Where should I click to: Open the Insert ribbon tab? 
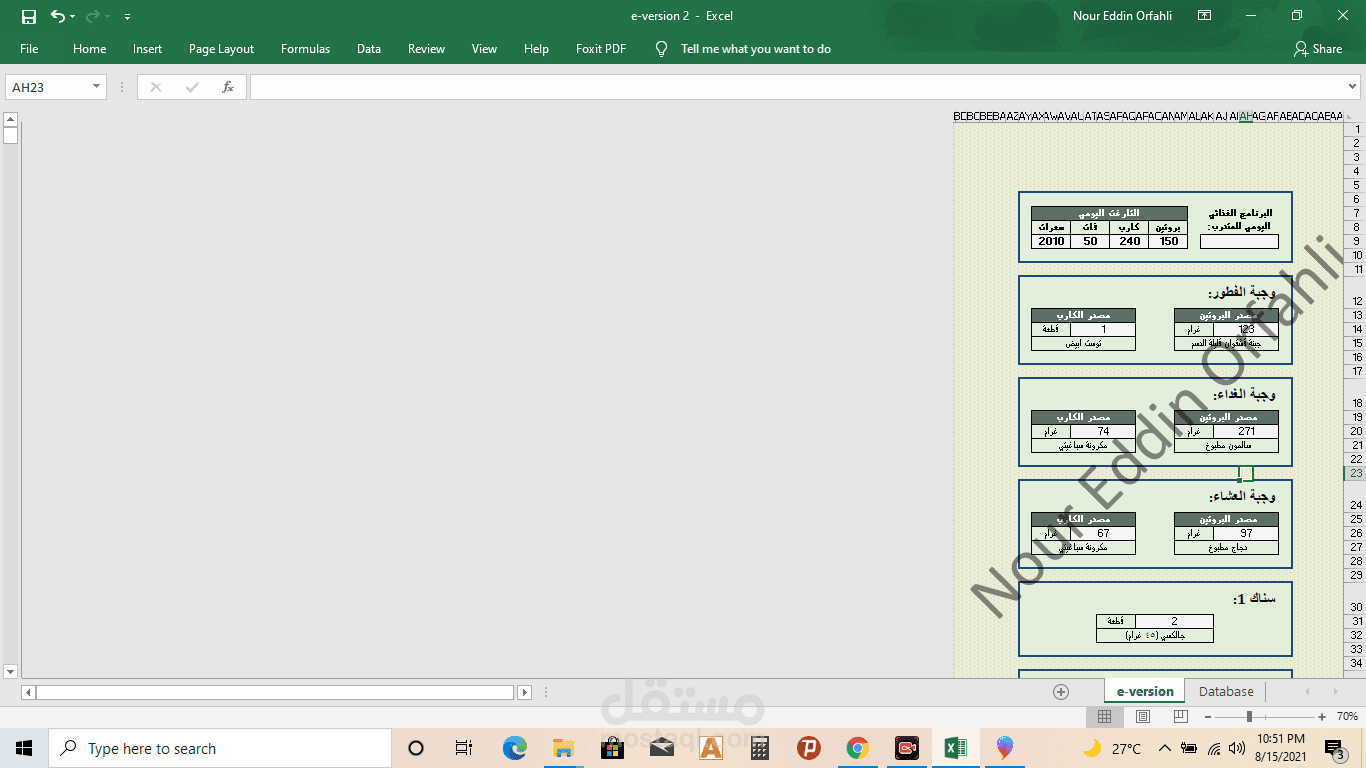tap(147, 49)
